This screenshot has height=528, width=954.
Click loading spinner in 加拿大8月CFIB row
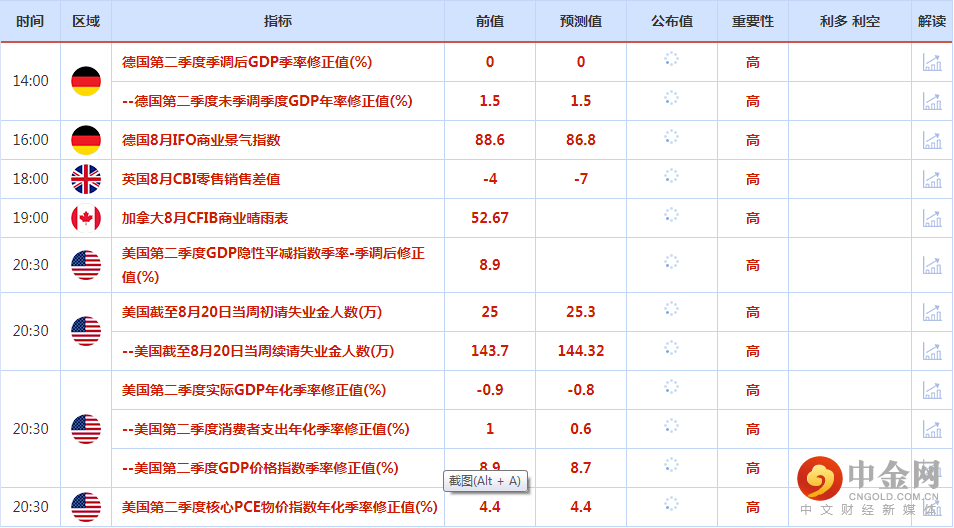[671, 215]
